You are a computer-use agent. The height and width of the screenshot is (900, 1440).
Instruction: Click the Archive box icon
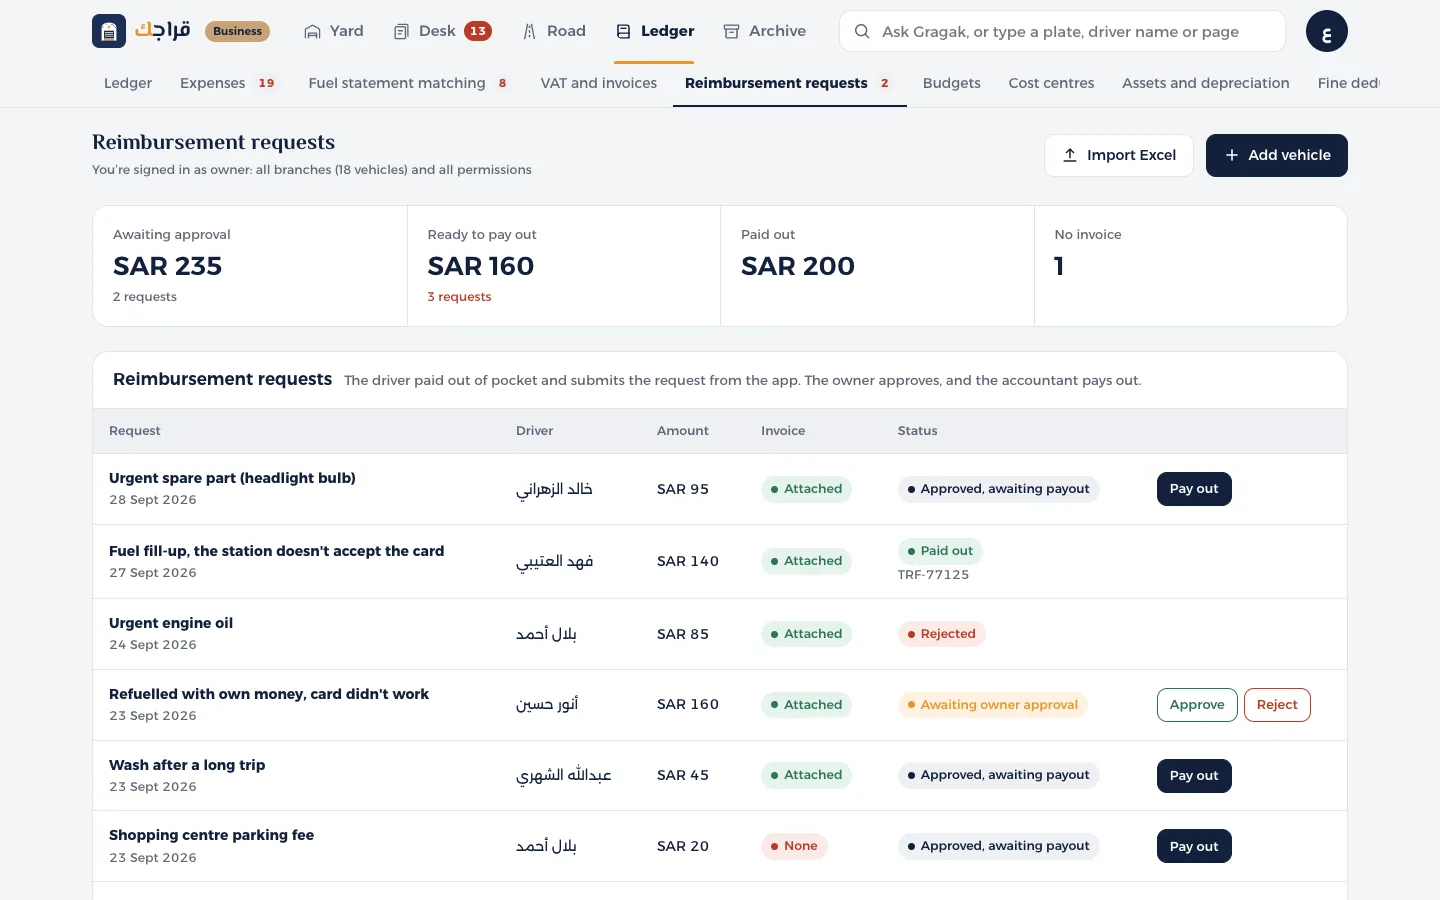tap(731, 32)
